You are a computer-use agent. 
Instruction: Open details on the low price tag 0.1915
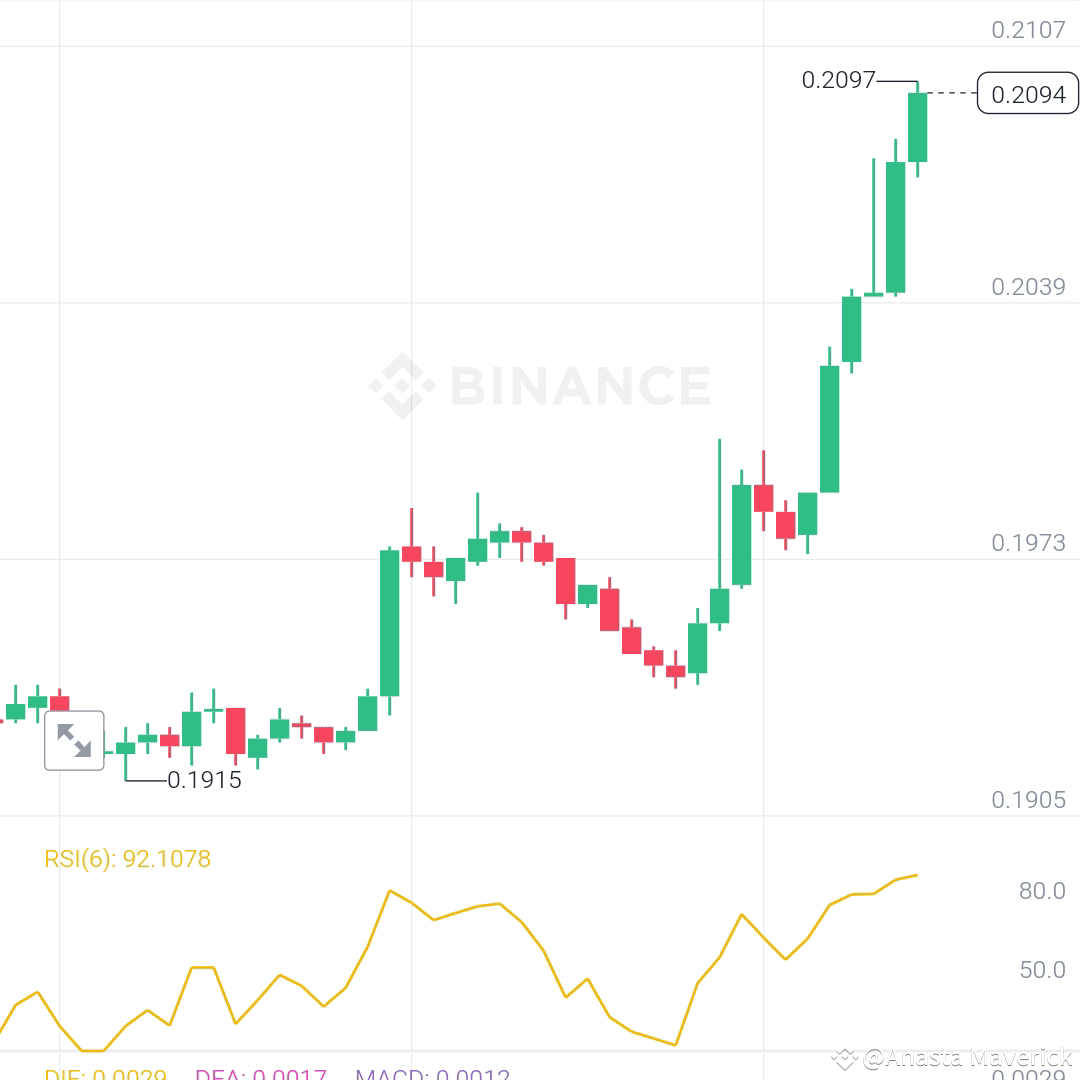pos(203,780)
